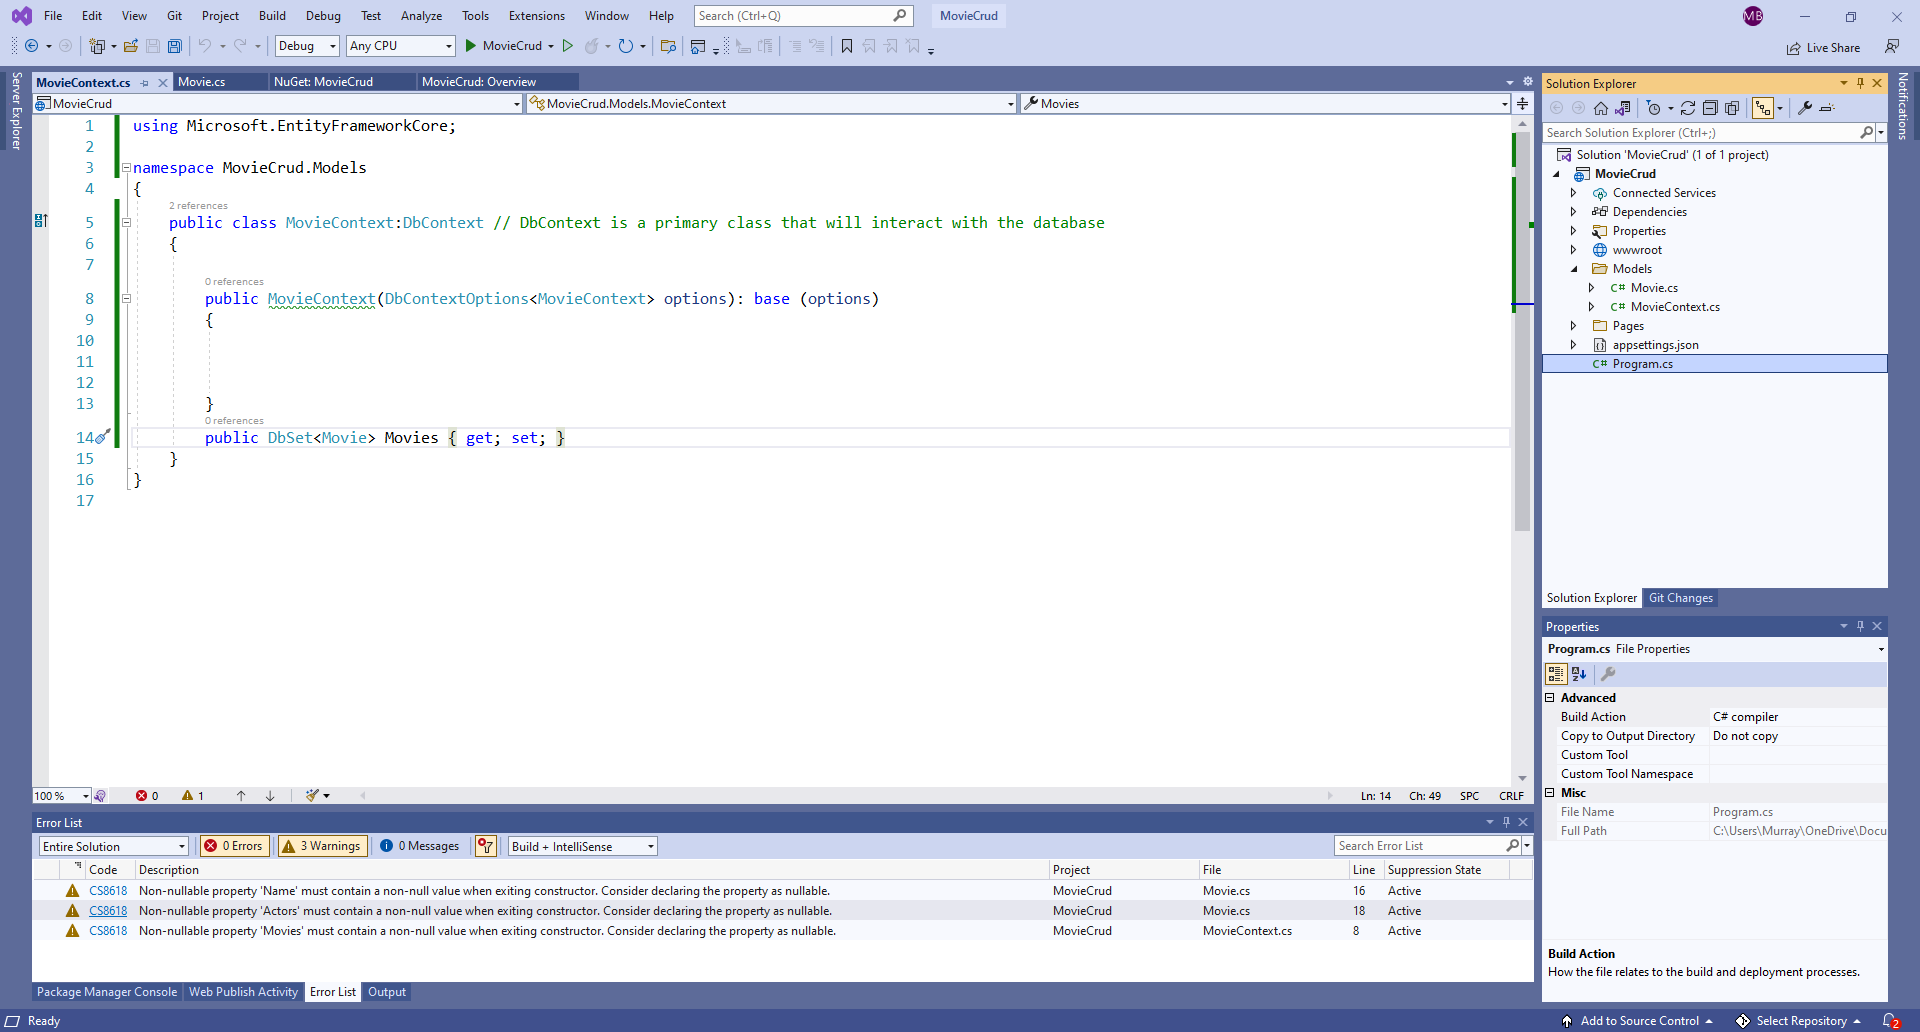Expand the Pages folder in Solution Explorer
This screenshot has height=1032, width=1920.
tap(1574, 326)
